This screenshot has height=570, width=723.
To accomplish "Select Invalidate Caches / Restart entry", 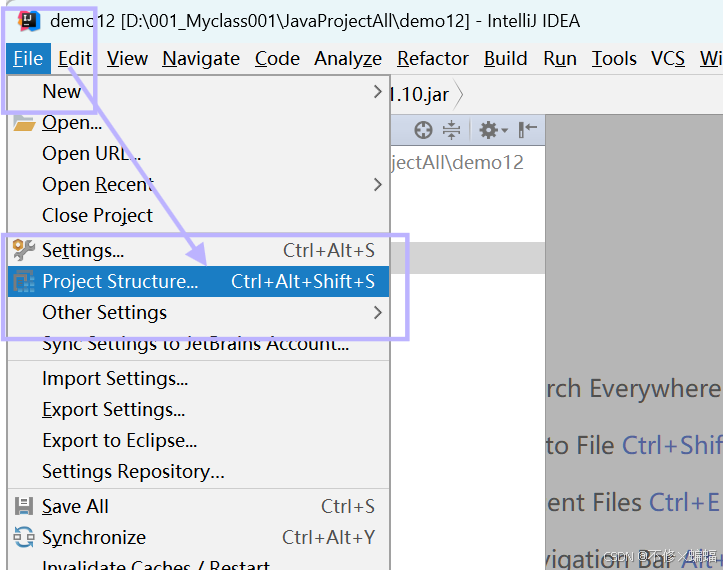I will [x=198, y=563].
